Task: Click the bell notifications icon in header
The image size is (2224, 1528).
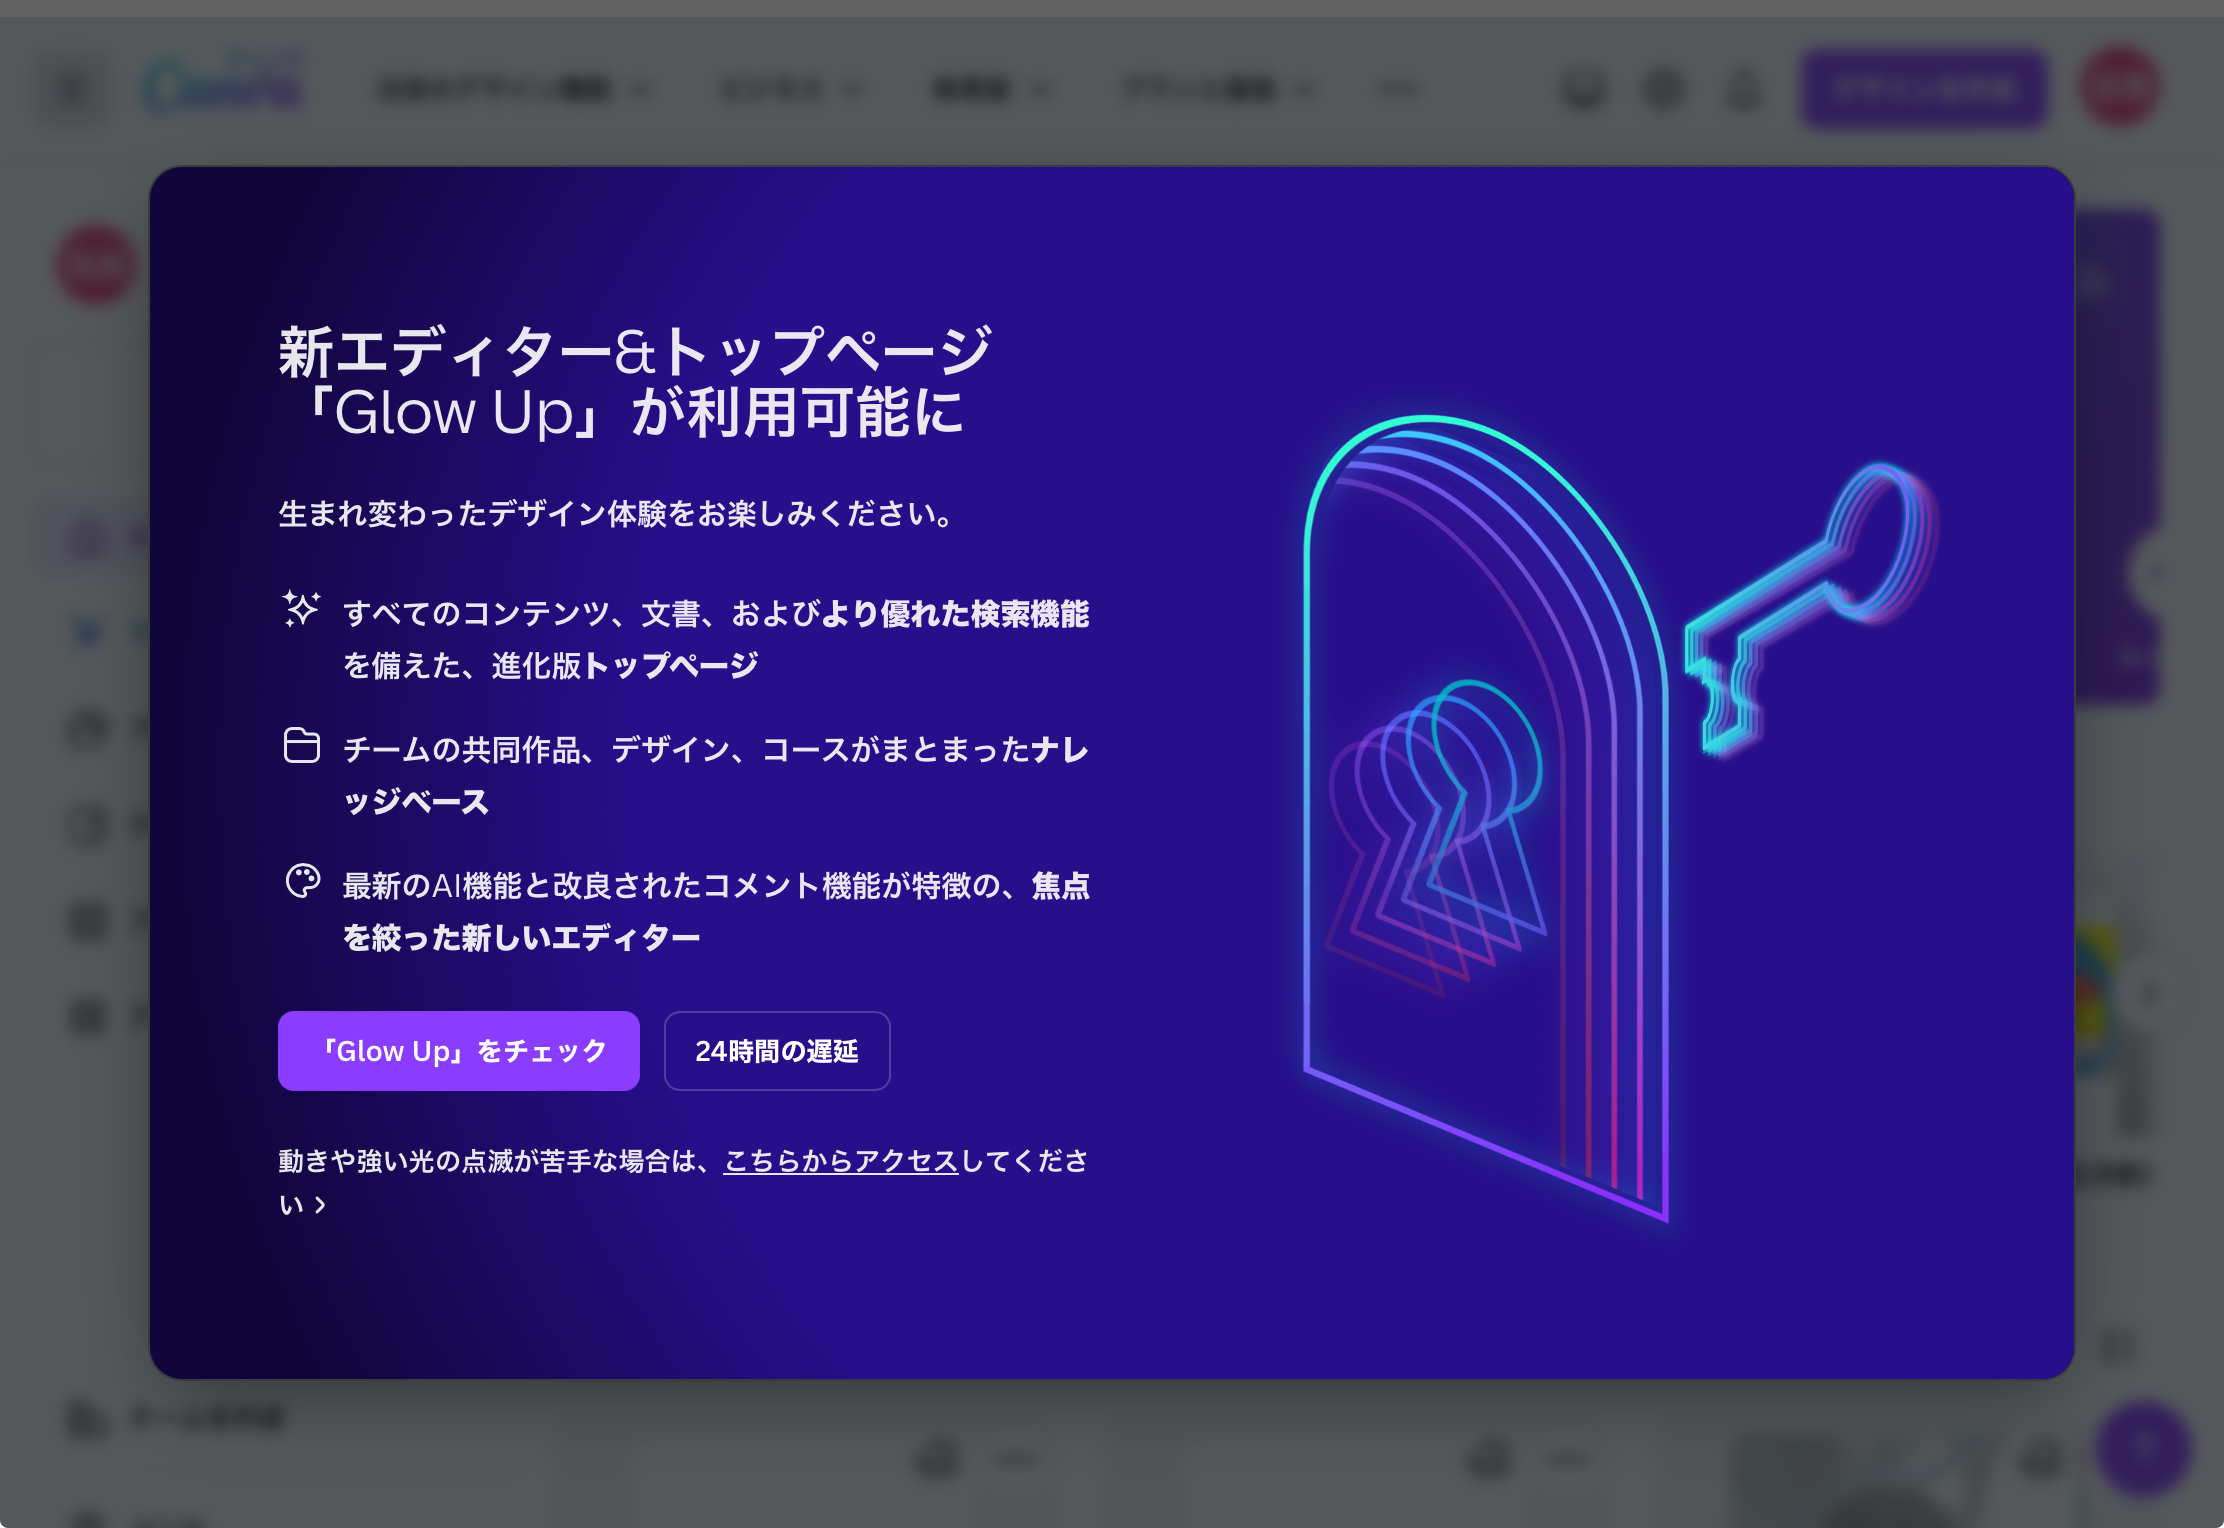Action: 1743,89
